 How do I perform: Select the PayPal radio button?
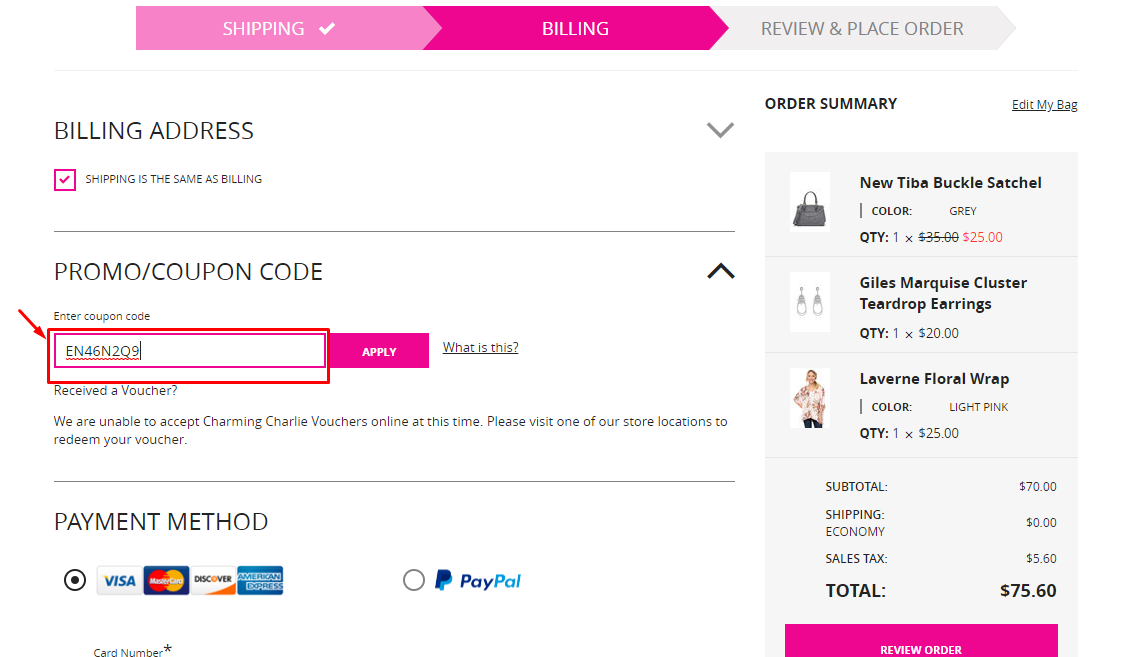point(414,580)
